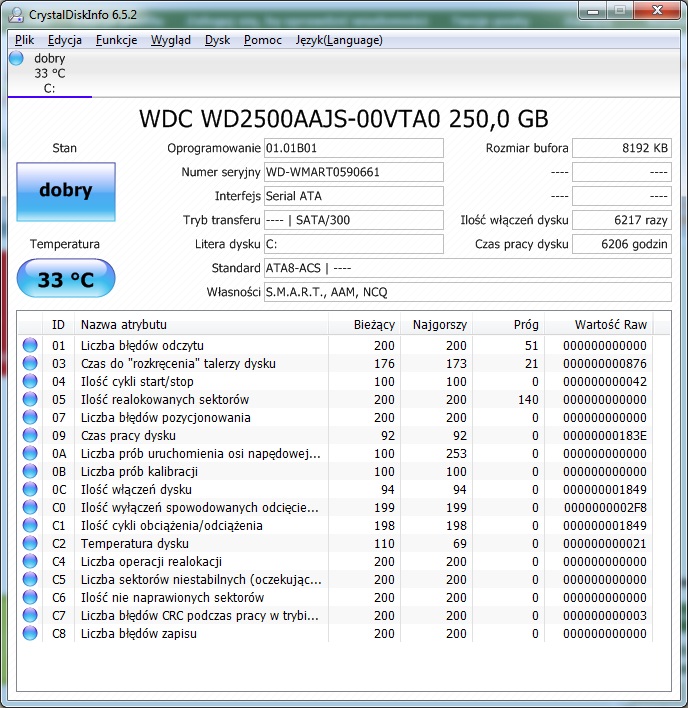Minimize the CrystalDiskInfo window

(x=592, y=11)
